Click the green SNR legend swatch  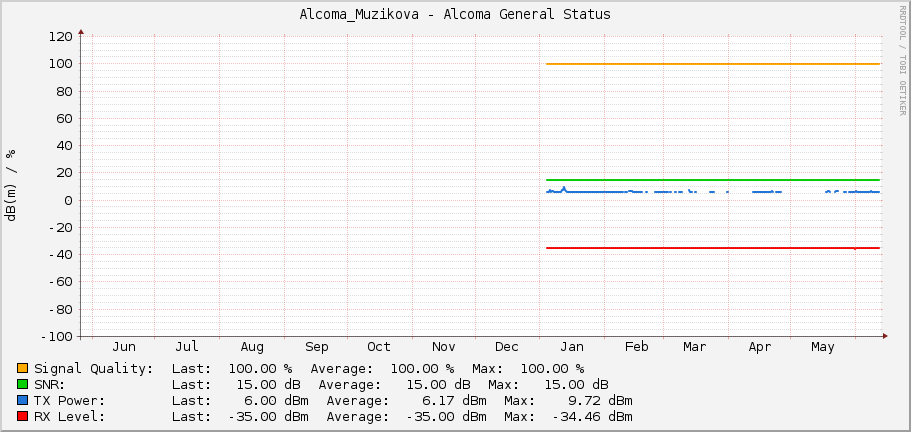tap(23, 384)
